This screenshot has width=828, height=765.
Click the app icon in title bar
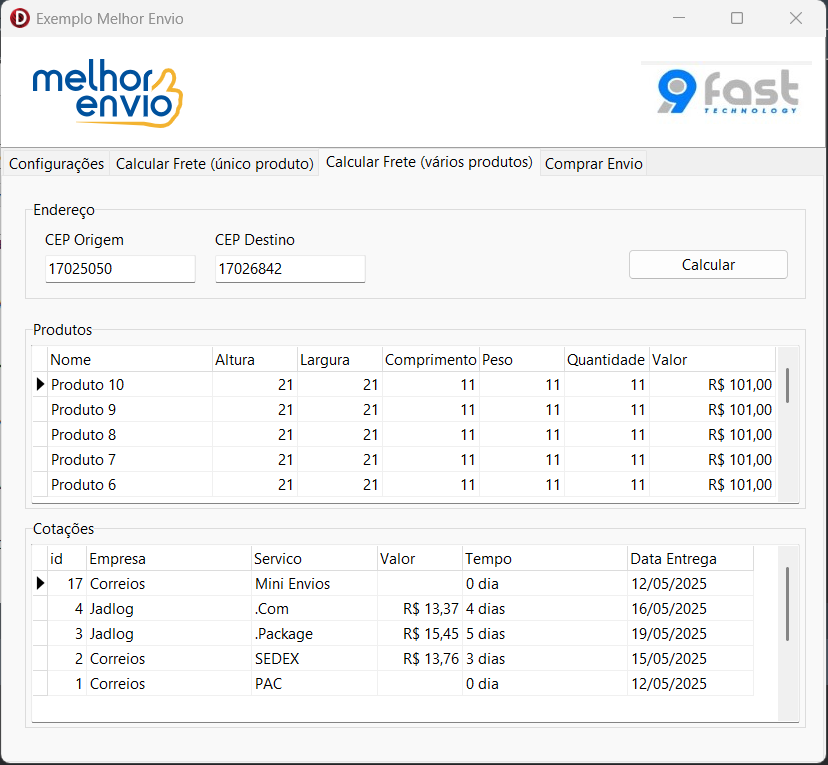(x=20, y=18)
